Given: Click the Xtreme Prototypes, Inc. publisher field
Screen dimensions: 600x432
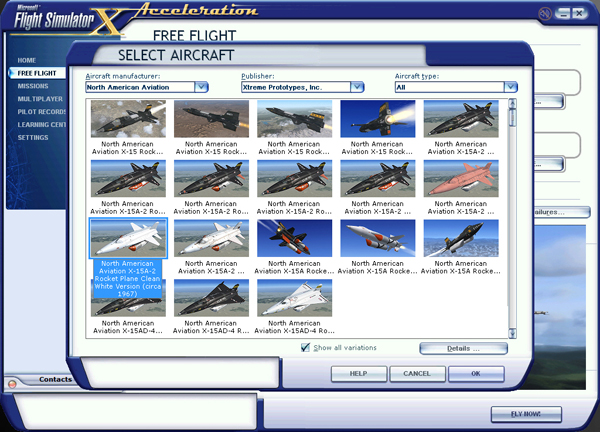Looking at the screenshot, I should (296, 87).
